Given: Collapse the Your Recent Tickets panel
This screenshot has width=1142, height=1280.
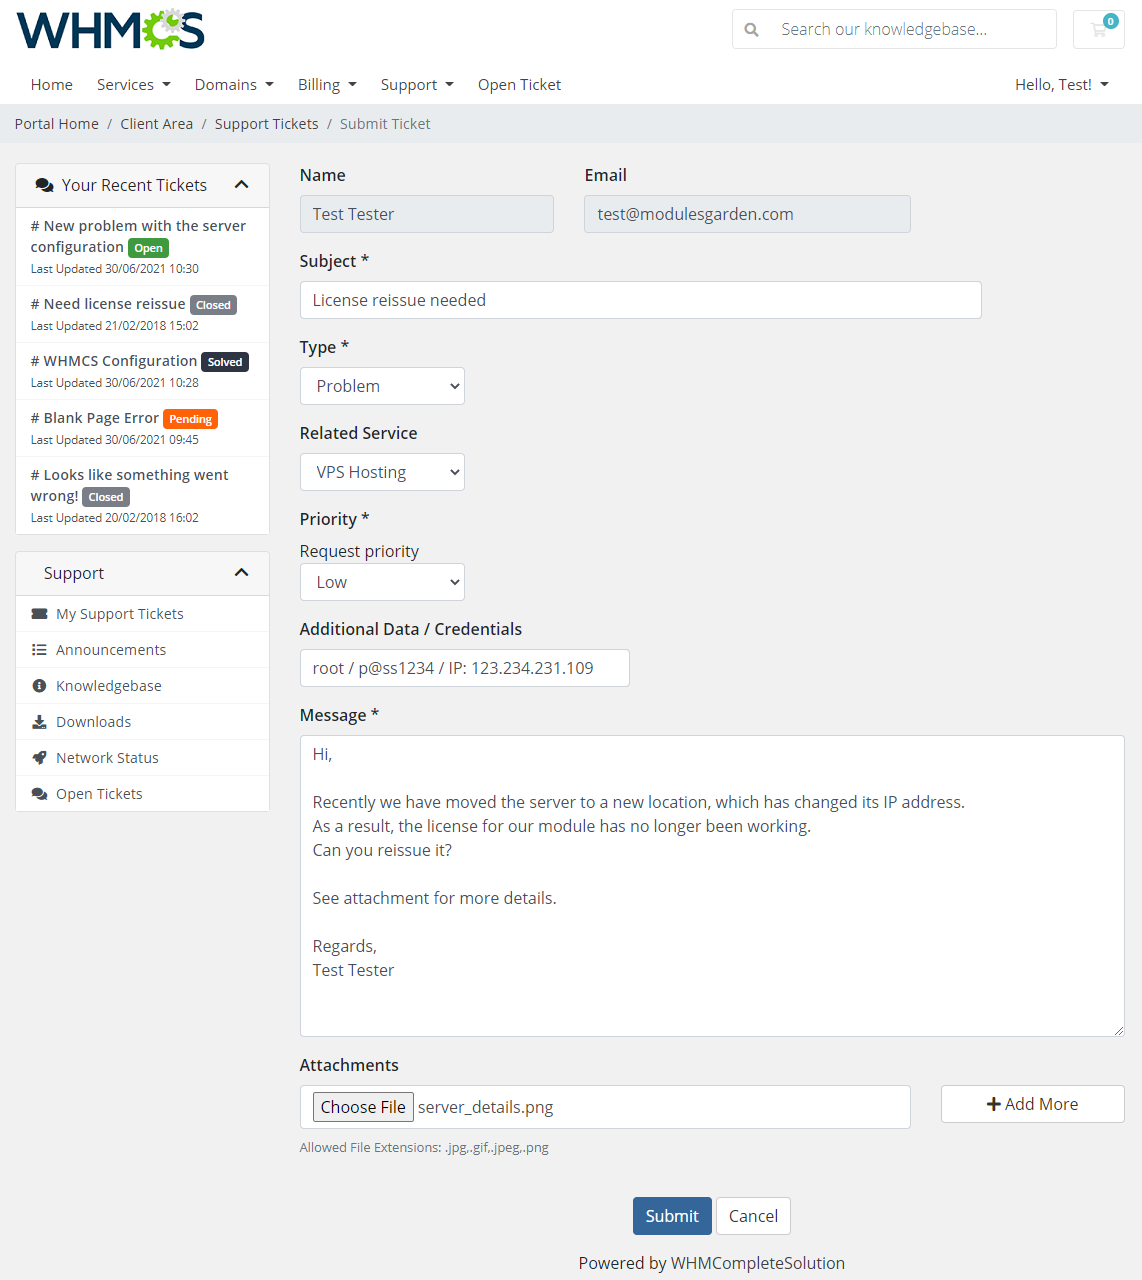Looking at the screenshot, I should click(x=241, y=184).
